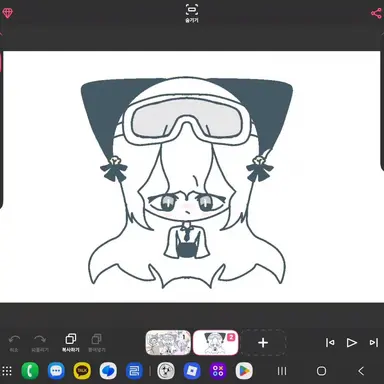The height and width of the screenshot is (384, 384).
Task: Go to home screen via circle button
Action: [x=321, y=371]
